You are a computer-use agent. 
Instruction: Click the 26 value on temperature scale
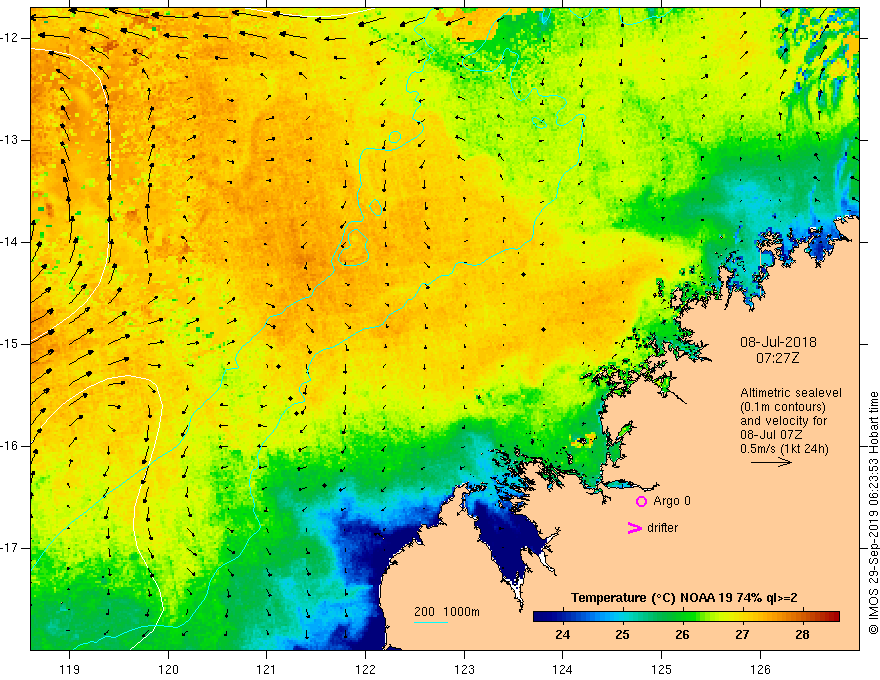pos(682,635)
